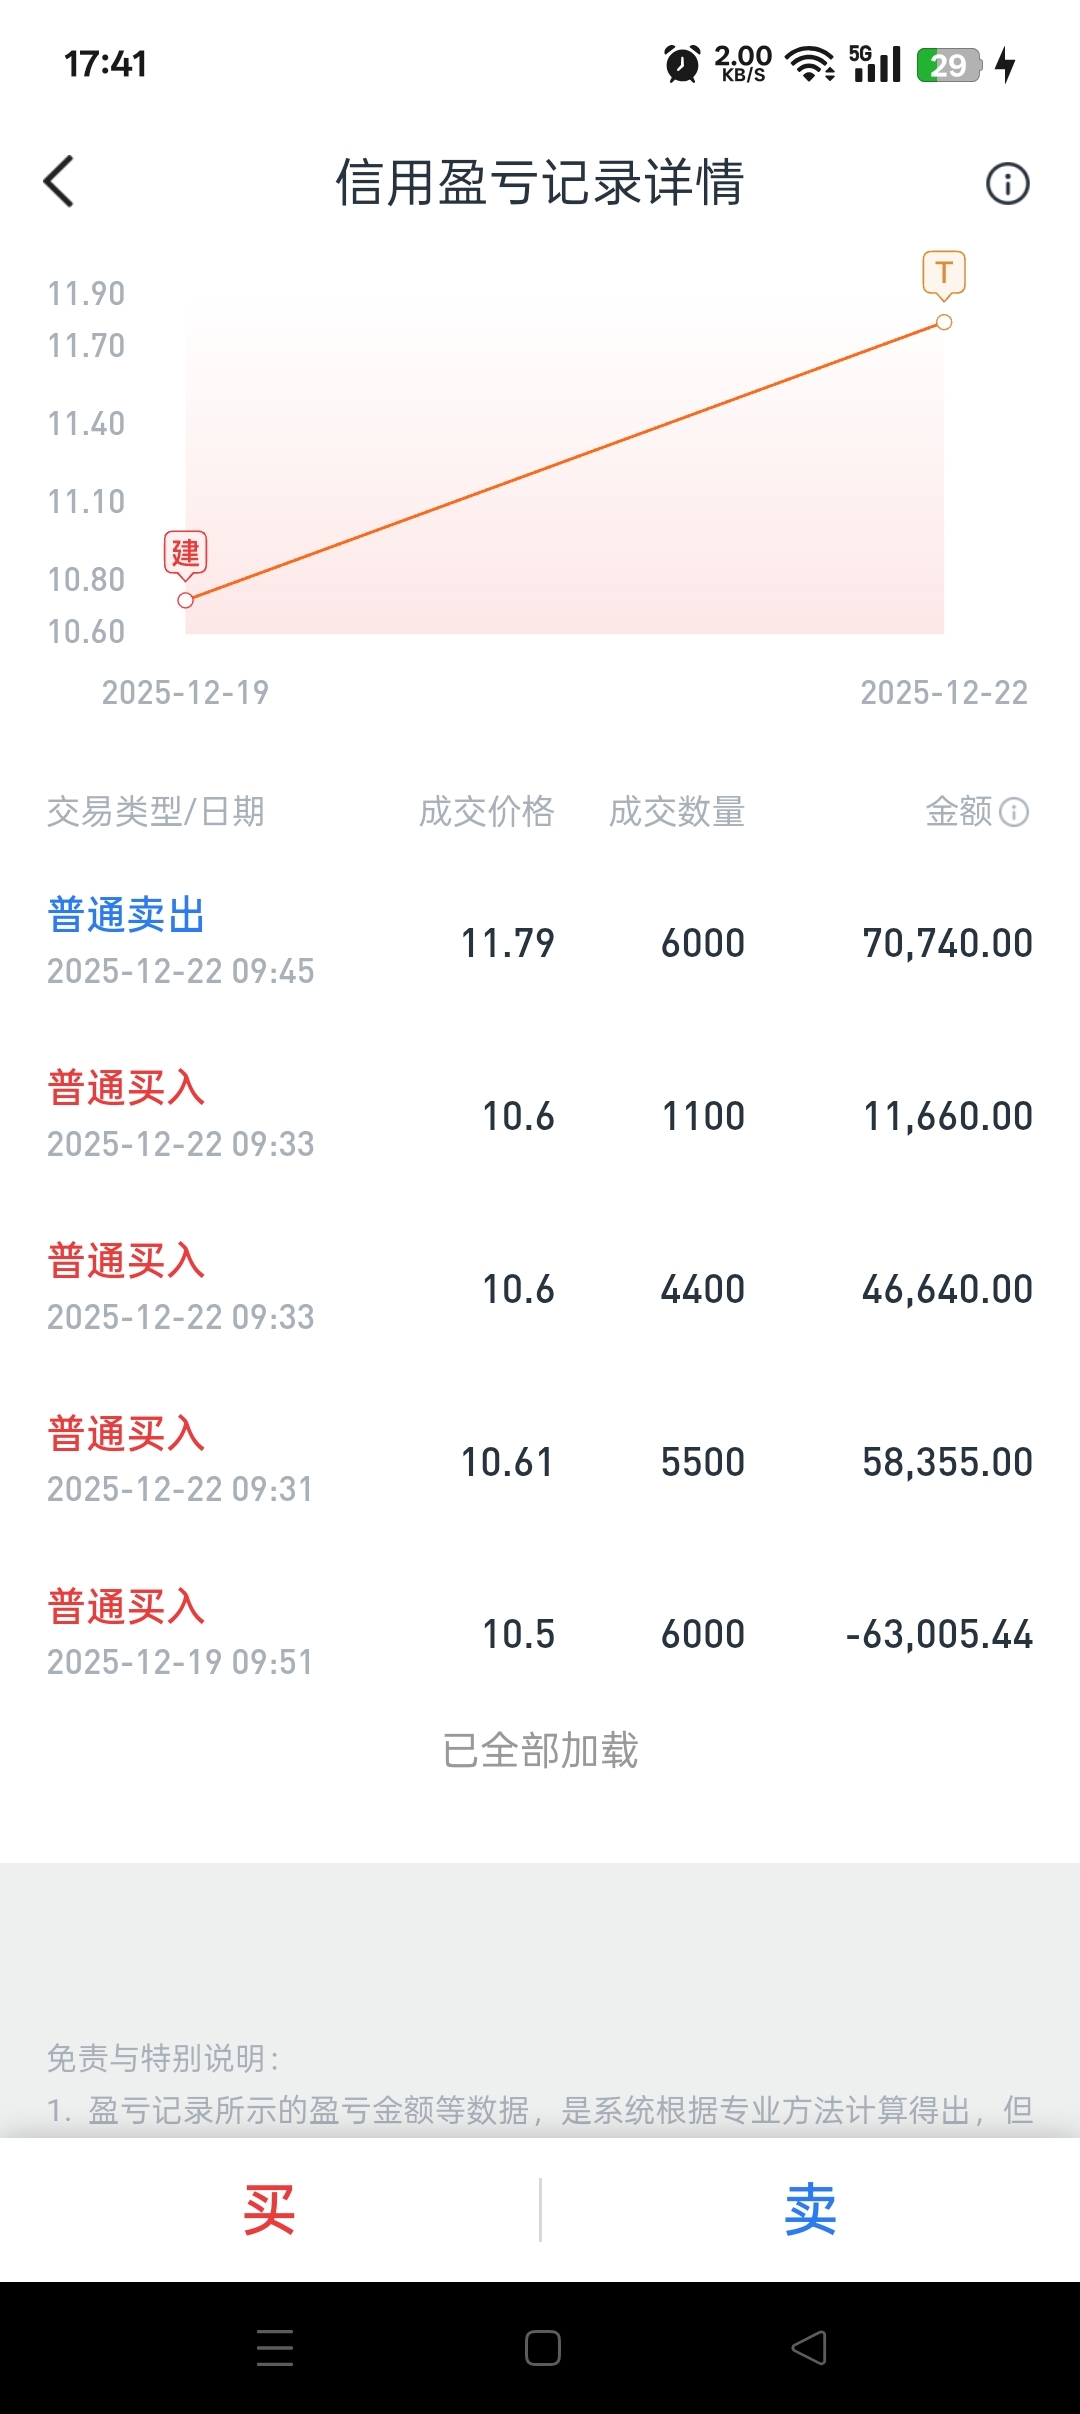Screen dimensions: 1080x2414
Task: Open the info icon beside page title
Action: 1007,183
